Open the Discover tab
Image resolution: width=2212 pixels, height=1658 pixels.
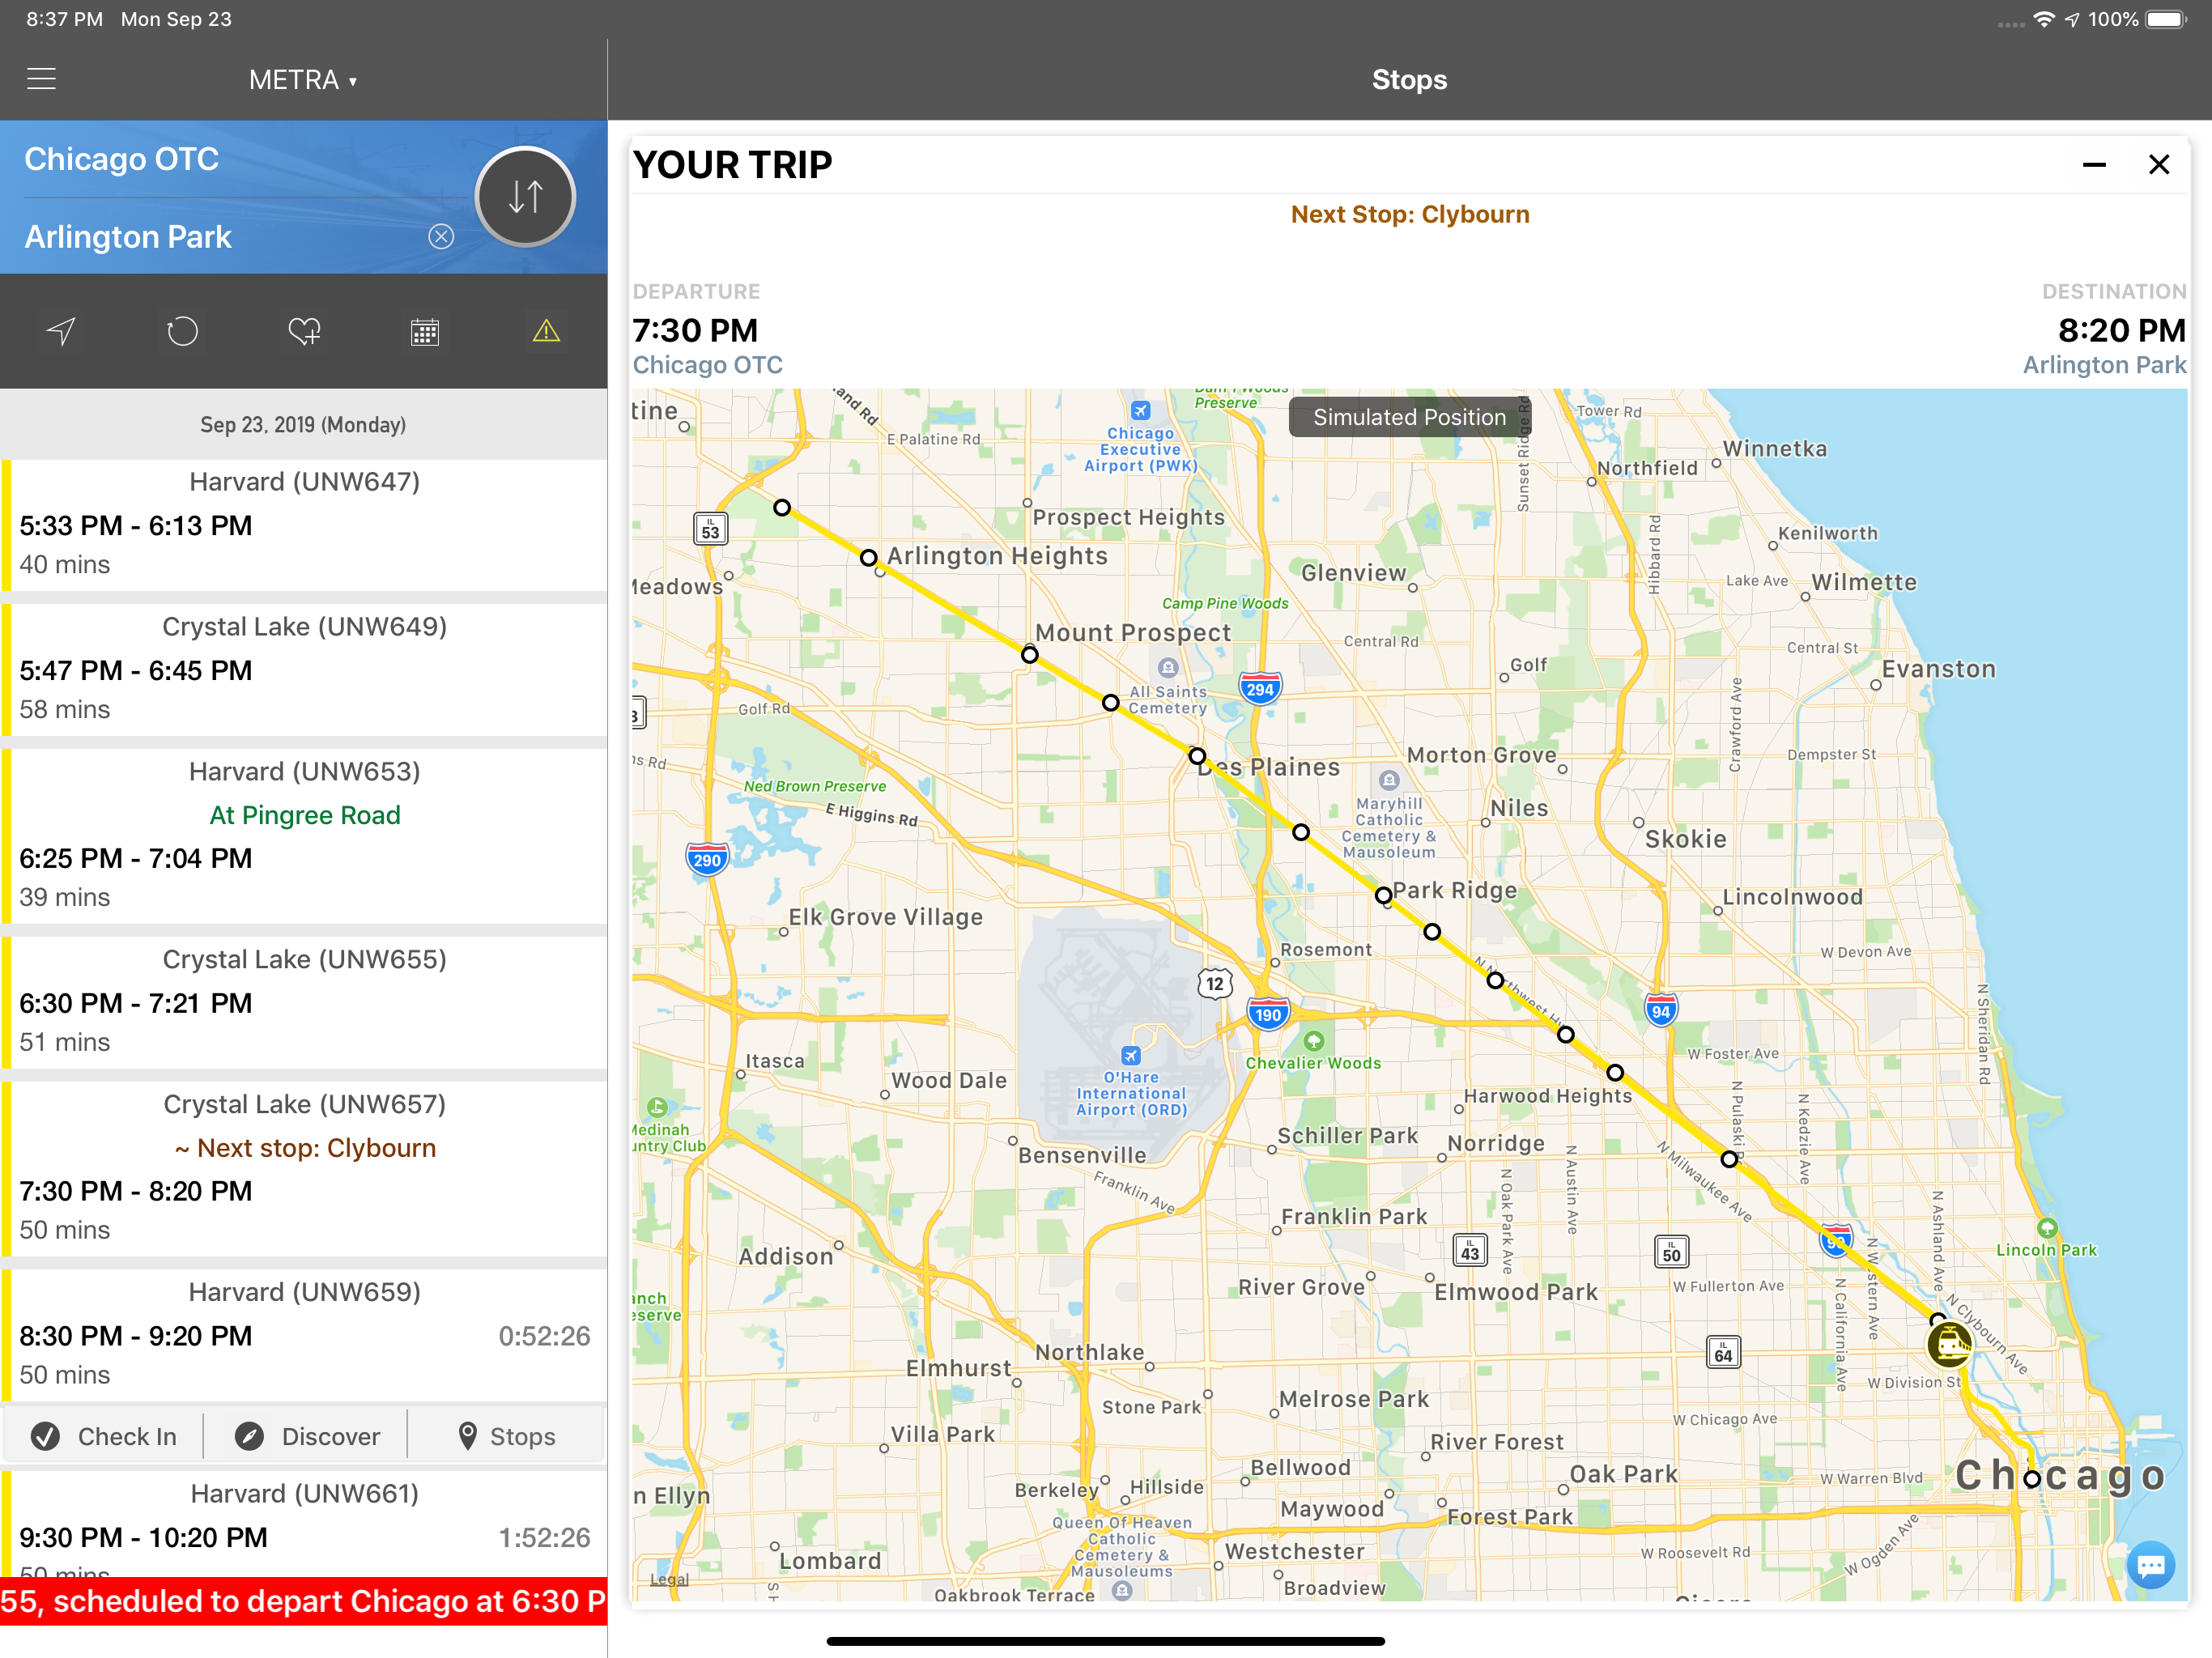(x=307, y=1436)
